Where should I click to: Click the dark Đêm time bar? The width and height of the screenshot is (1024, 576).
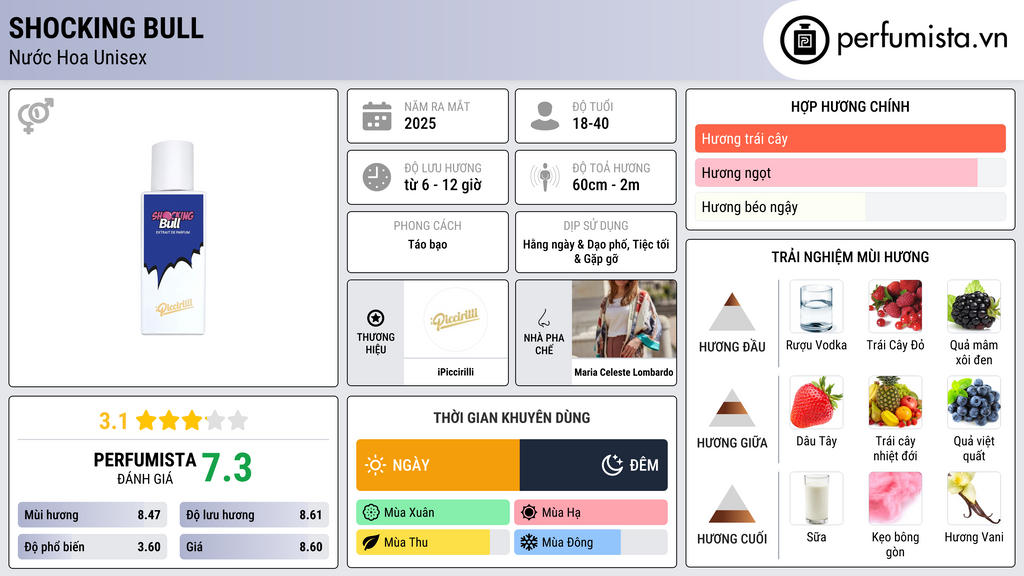click(x=594, y=465)
